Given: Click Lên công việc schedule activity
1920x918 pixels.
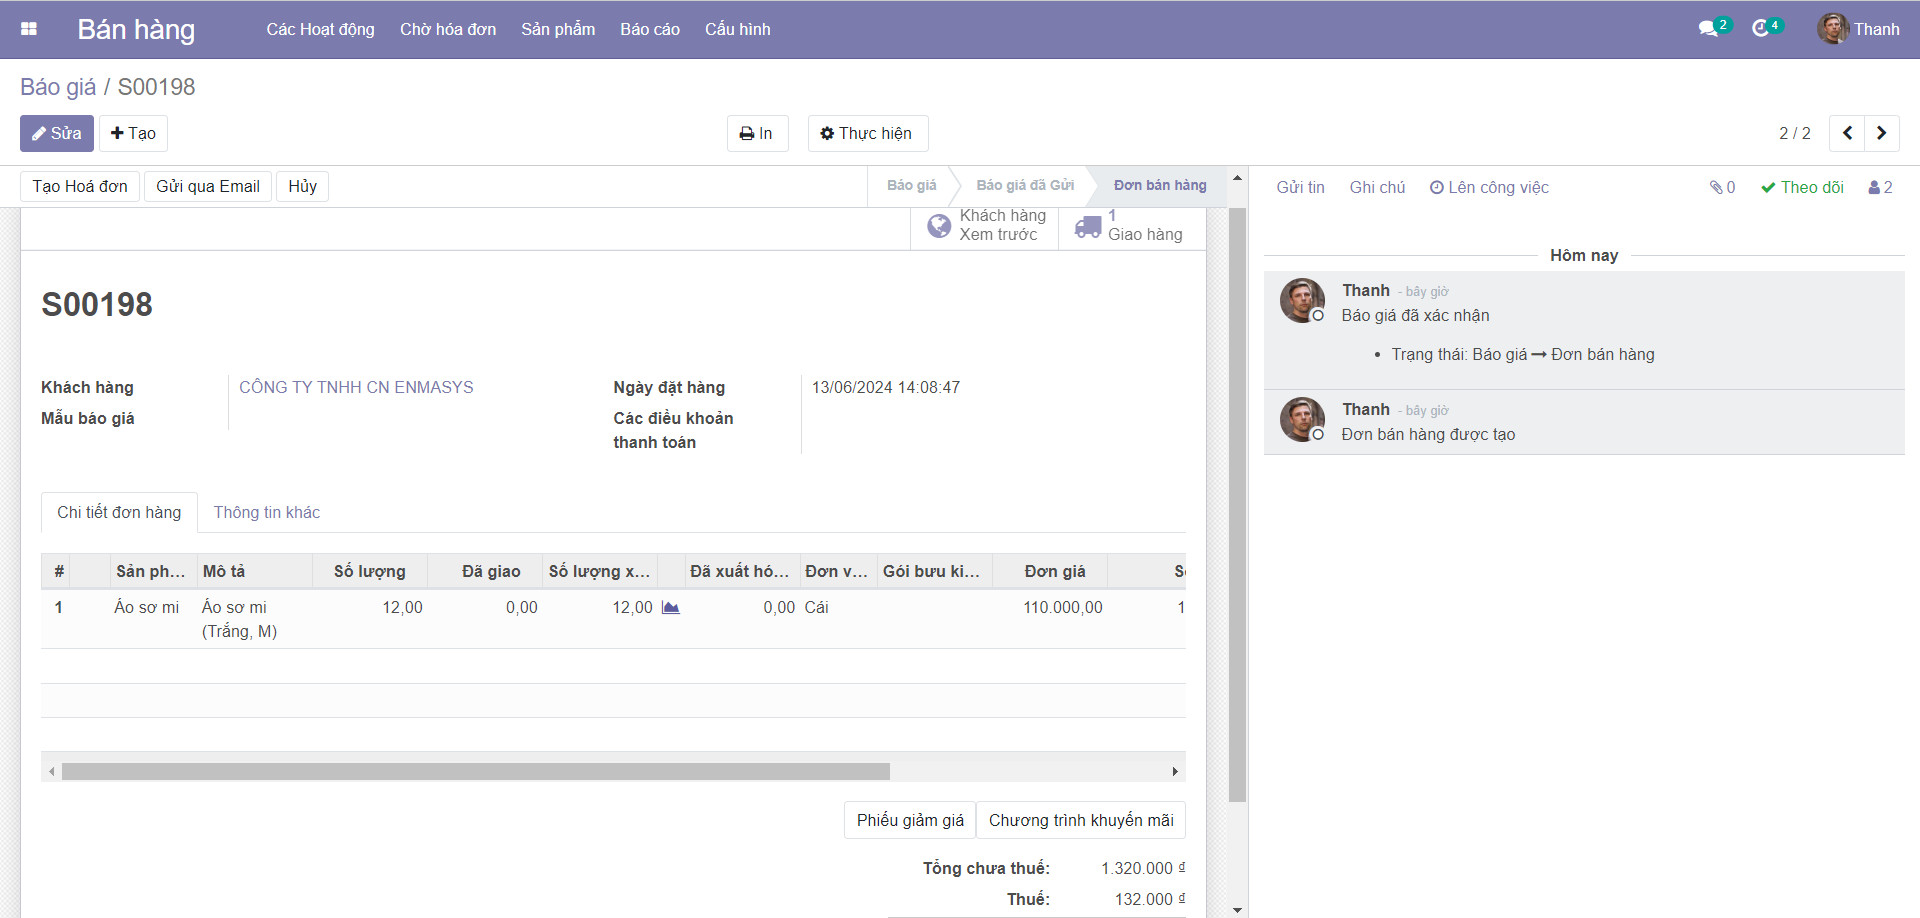Looking at the screenshot, I should 1489,188.
